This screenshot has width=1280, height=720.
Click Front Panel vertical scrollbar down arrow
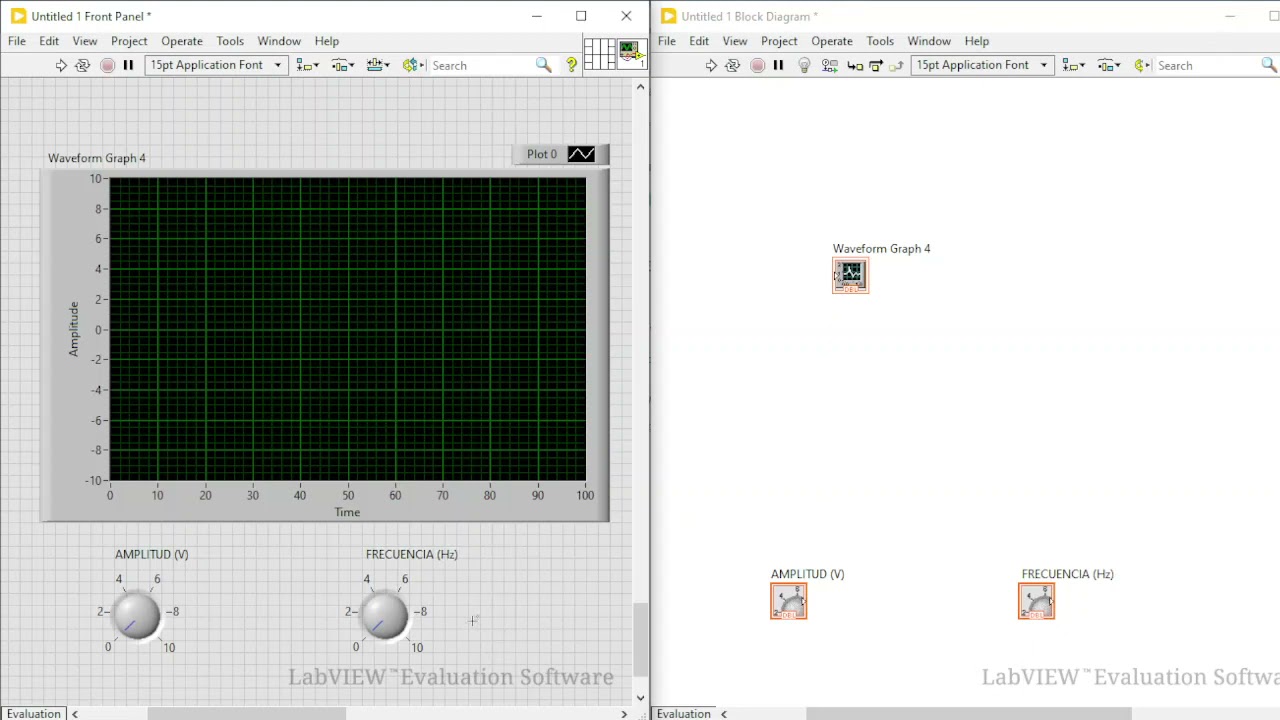pos(641,698)
